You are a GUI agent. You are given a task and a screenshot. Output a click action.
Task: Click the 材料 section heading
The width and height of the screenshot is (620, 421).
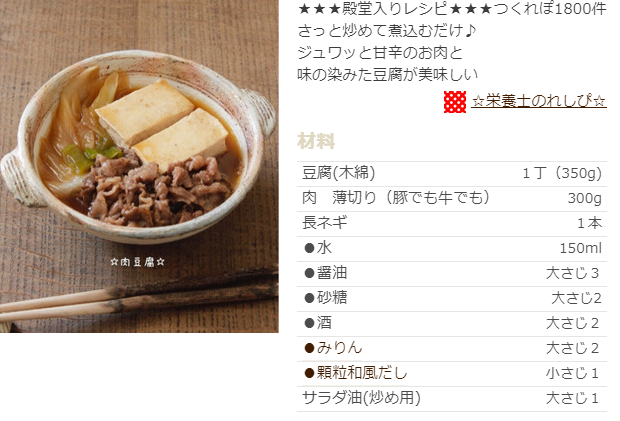(x=316, y=141)
